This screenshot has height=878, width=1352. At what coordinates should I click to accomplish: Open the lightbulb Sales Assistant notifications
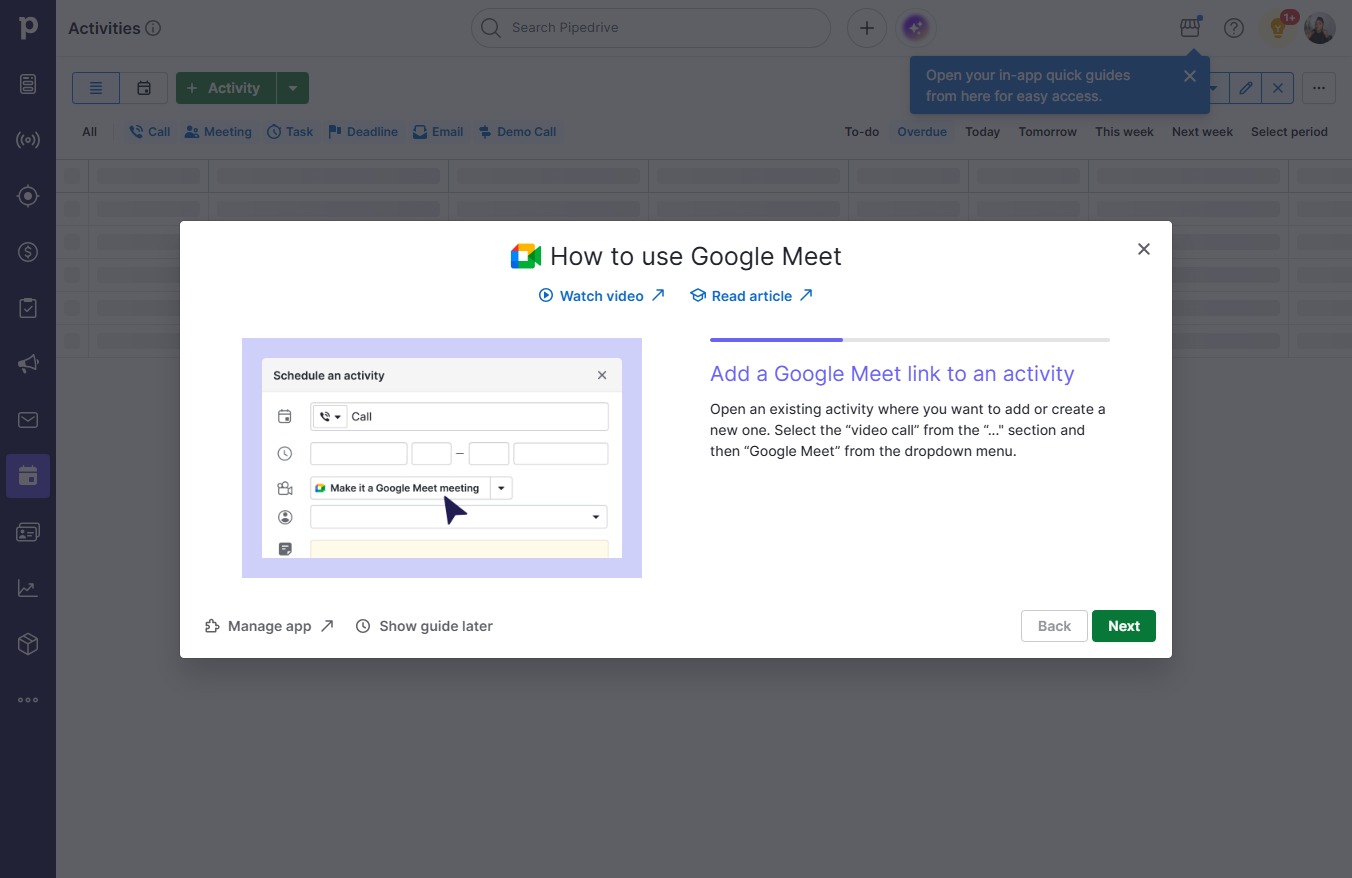click(1278, 28)
